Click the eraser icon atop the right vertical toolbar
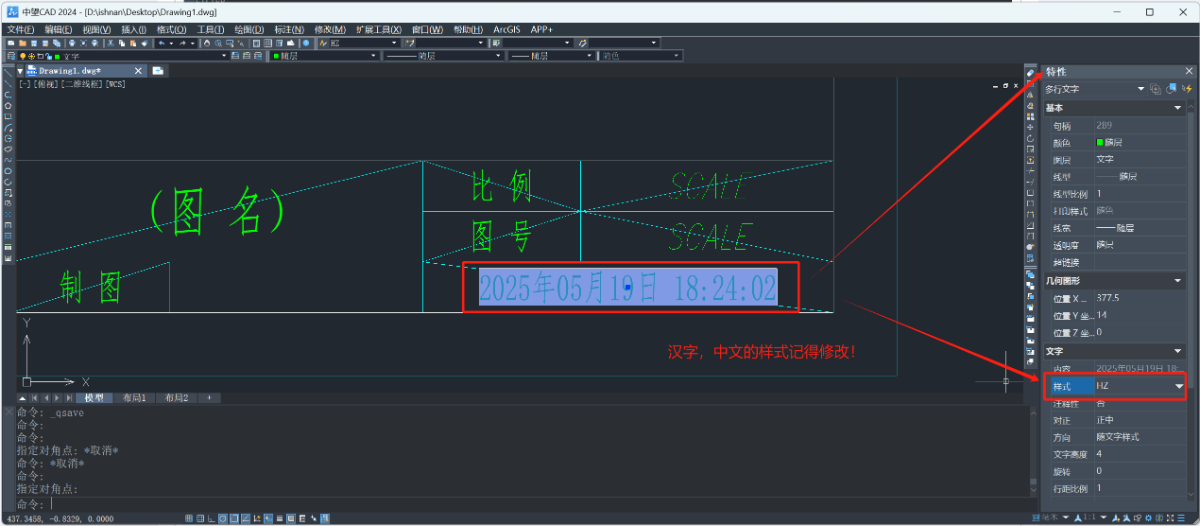The width and height of the screenshot is (1200, 526). (1030, 73)
